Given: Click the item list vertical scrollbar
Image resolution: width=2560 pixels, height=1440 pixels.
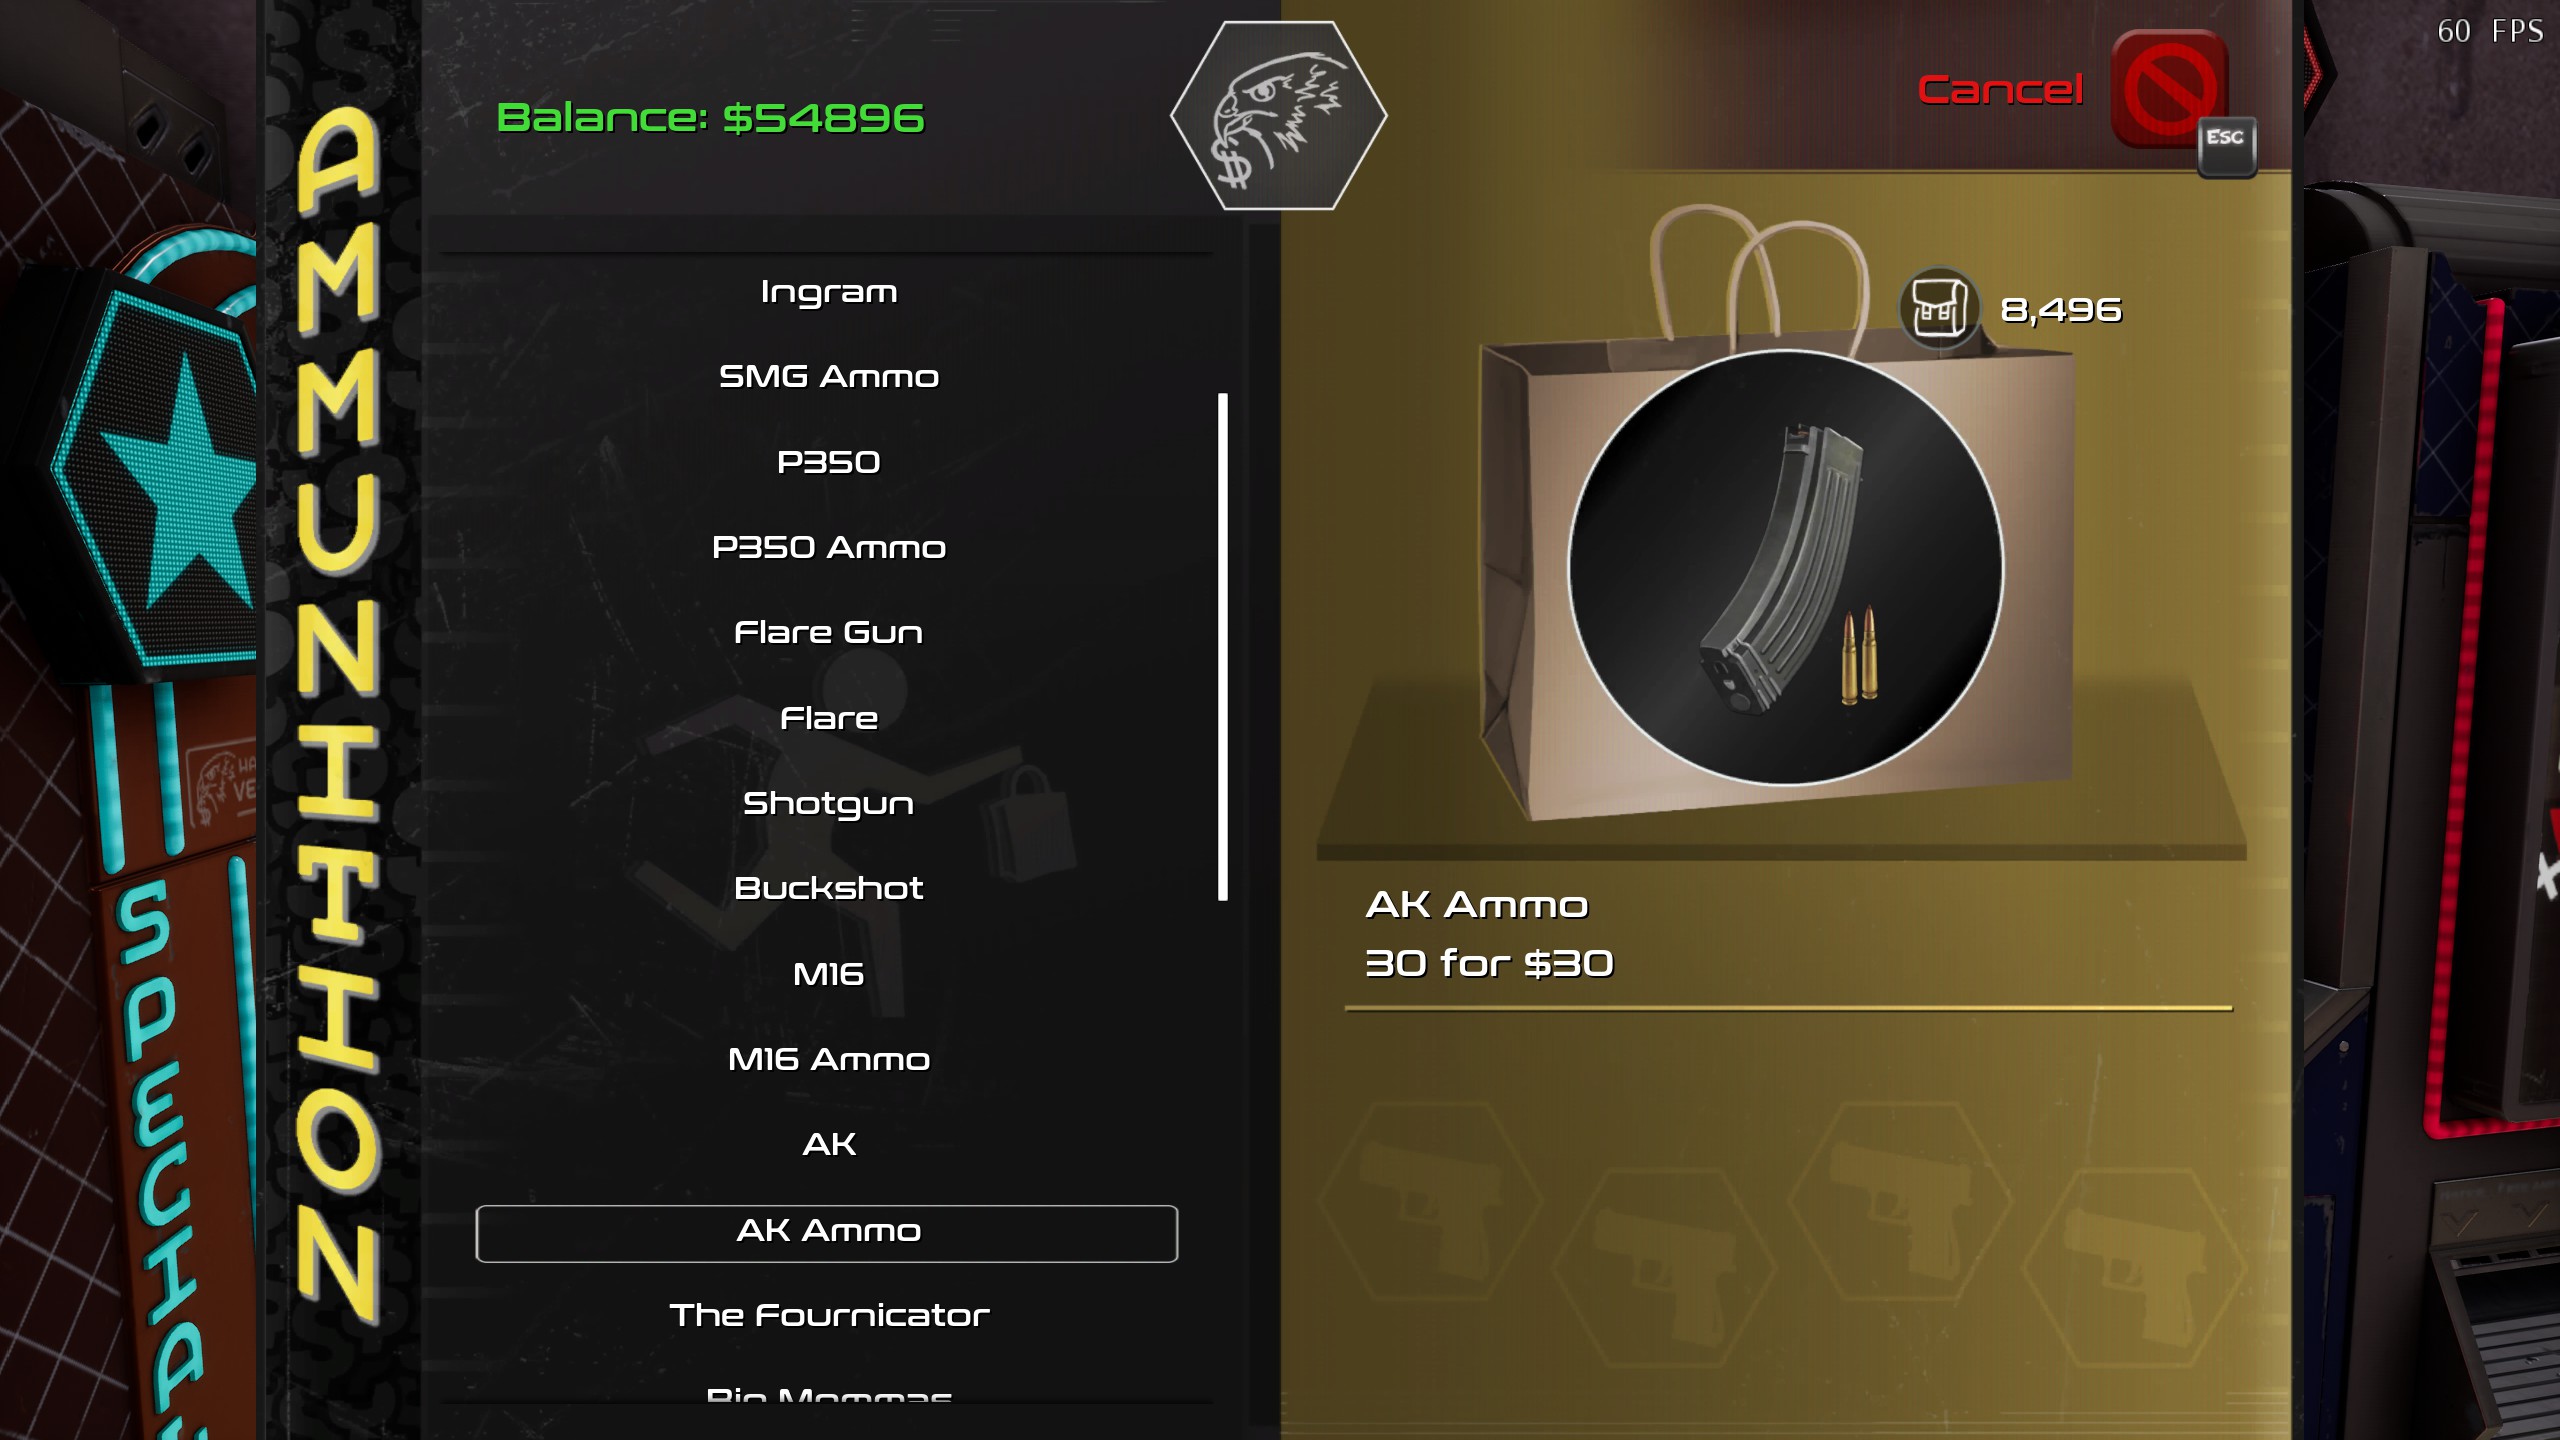Looking at the screenshot, I should pyautogui.click(x=1222, y=647).
